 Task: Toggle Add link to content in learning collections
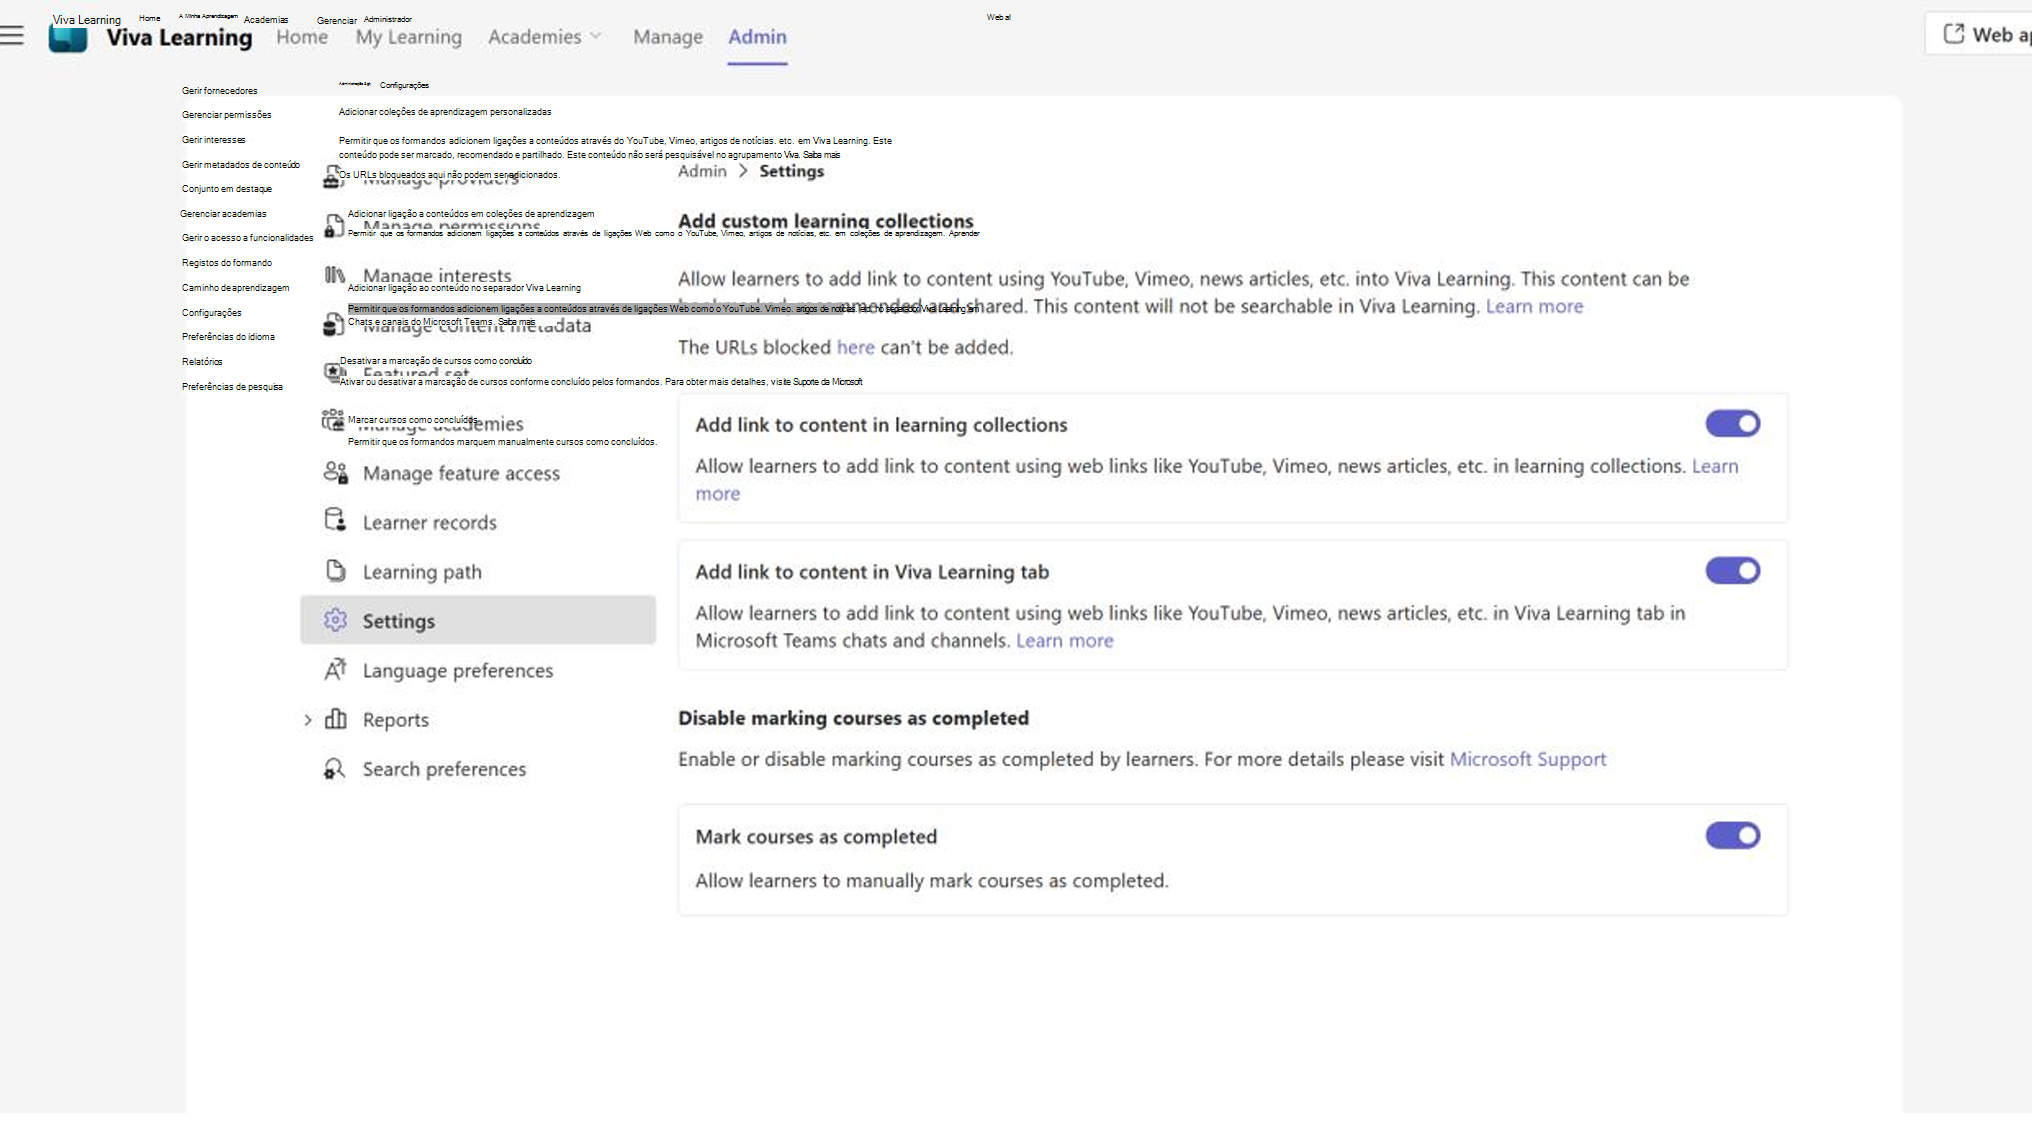point(1732,424)
